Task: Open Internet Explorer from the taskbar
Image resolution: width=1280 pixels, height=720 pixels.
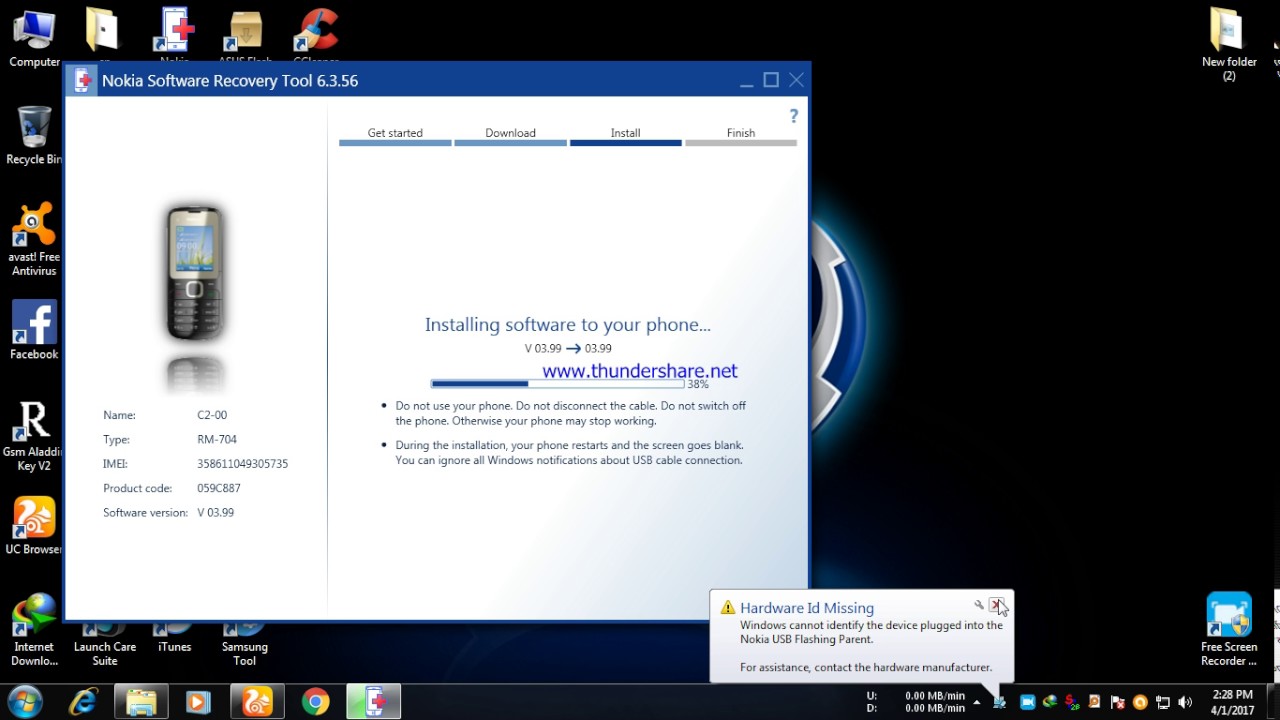Action: click(x=84, y=702)
